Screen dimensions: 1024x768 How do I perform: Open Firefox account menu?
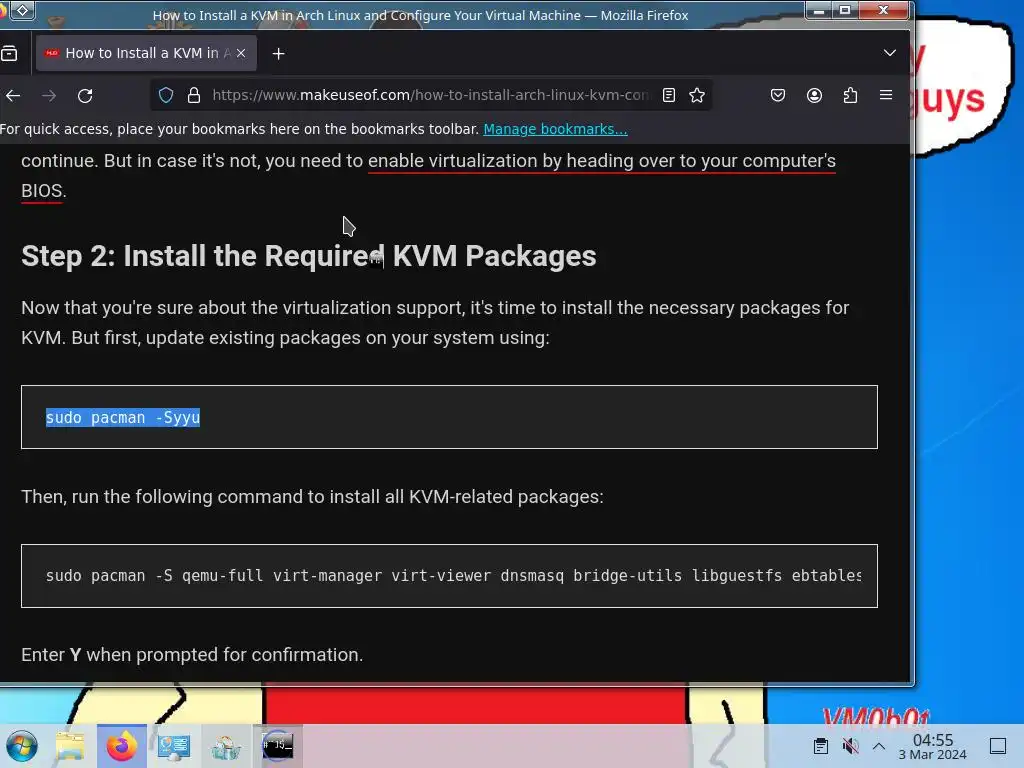814,95
